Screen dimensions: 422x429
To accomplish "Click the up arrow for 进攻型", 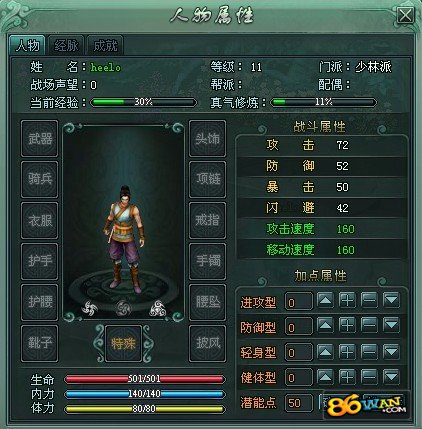I will (325, 300).
